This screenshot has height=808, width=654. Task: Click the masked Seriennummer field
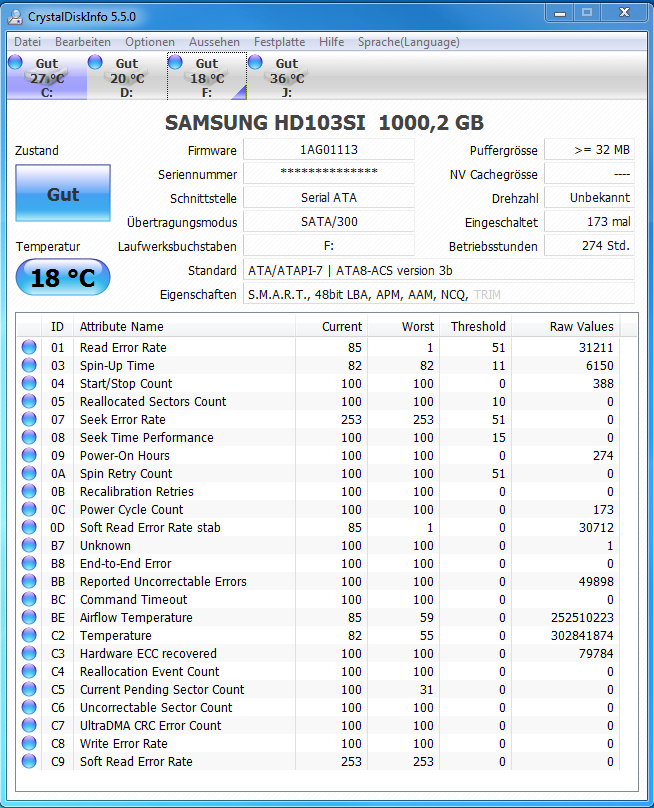pos(329,173)
